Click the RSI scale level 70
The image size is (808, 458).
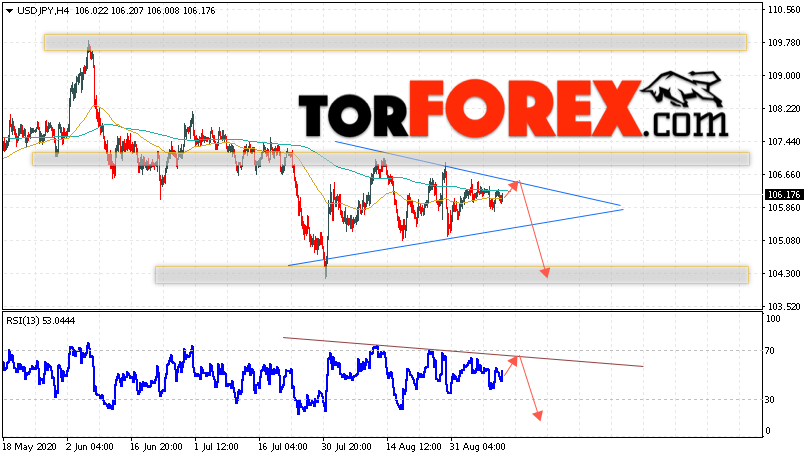click(770, 351)
